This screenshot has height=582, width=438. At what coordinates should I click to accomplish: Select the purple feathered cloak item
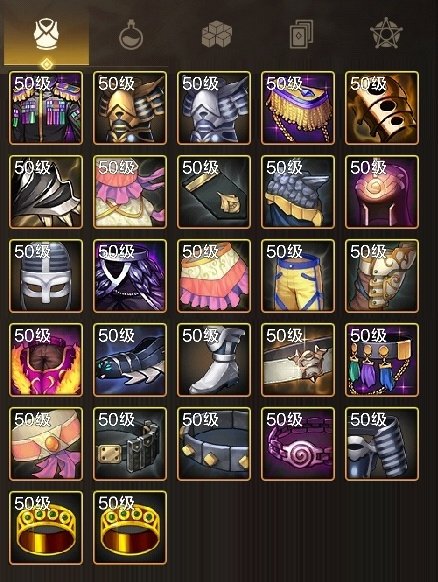[130, 276]
